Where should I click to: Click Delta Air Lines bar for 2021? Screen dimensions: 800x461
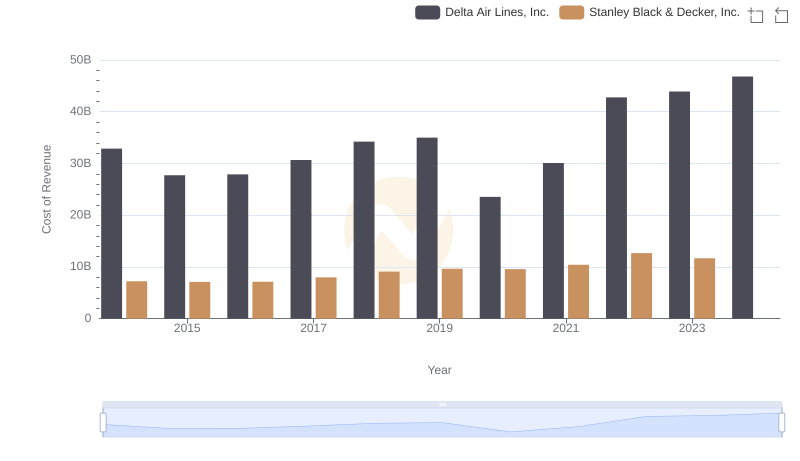coord(553,241)
